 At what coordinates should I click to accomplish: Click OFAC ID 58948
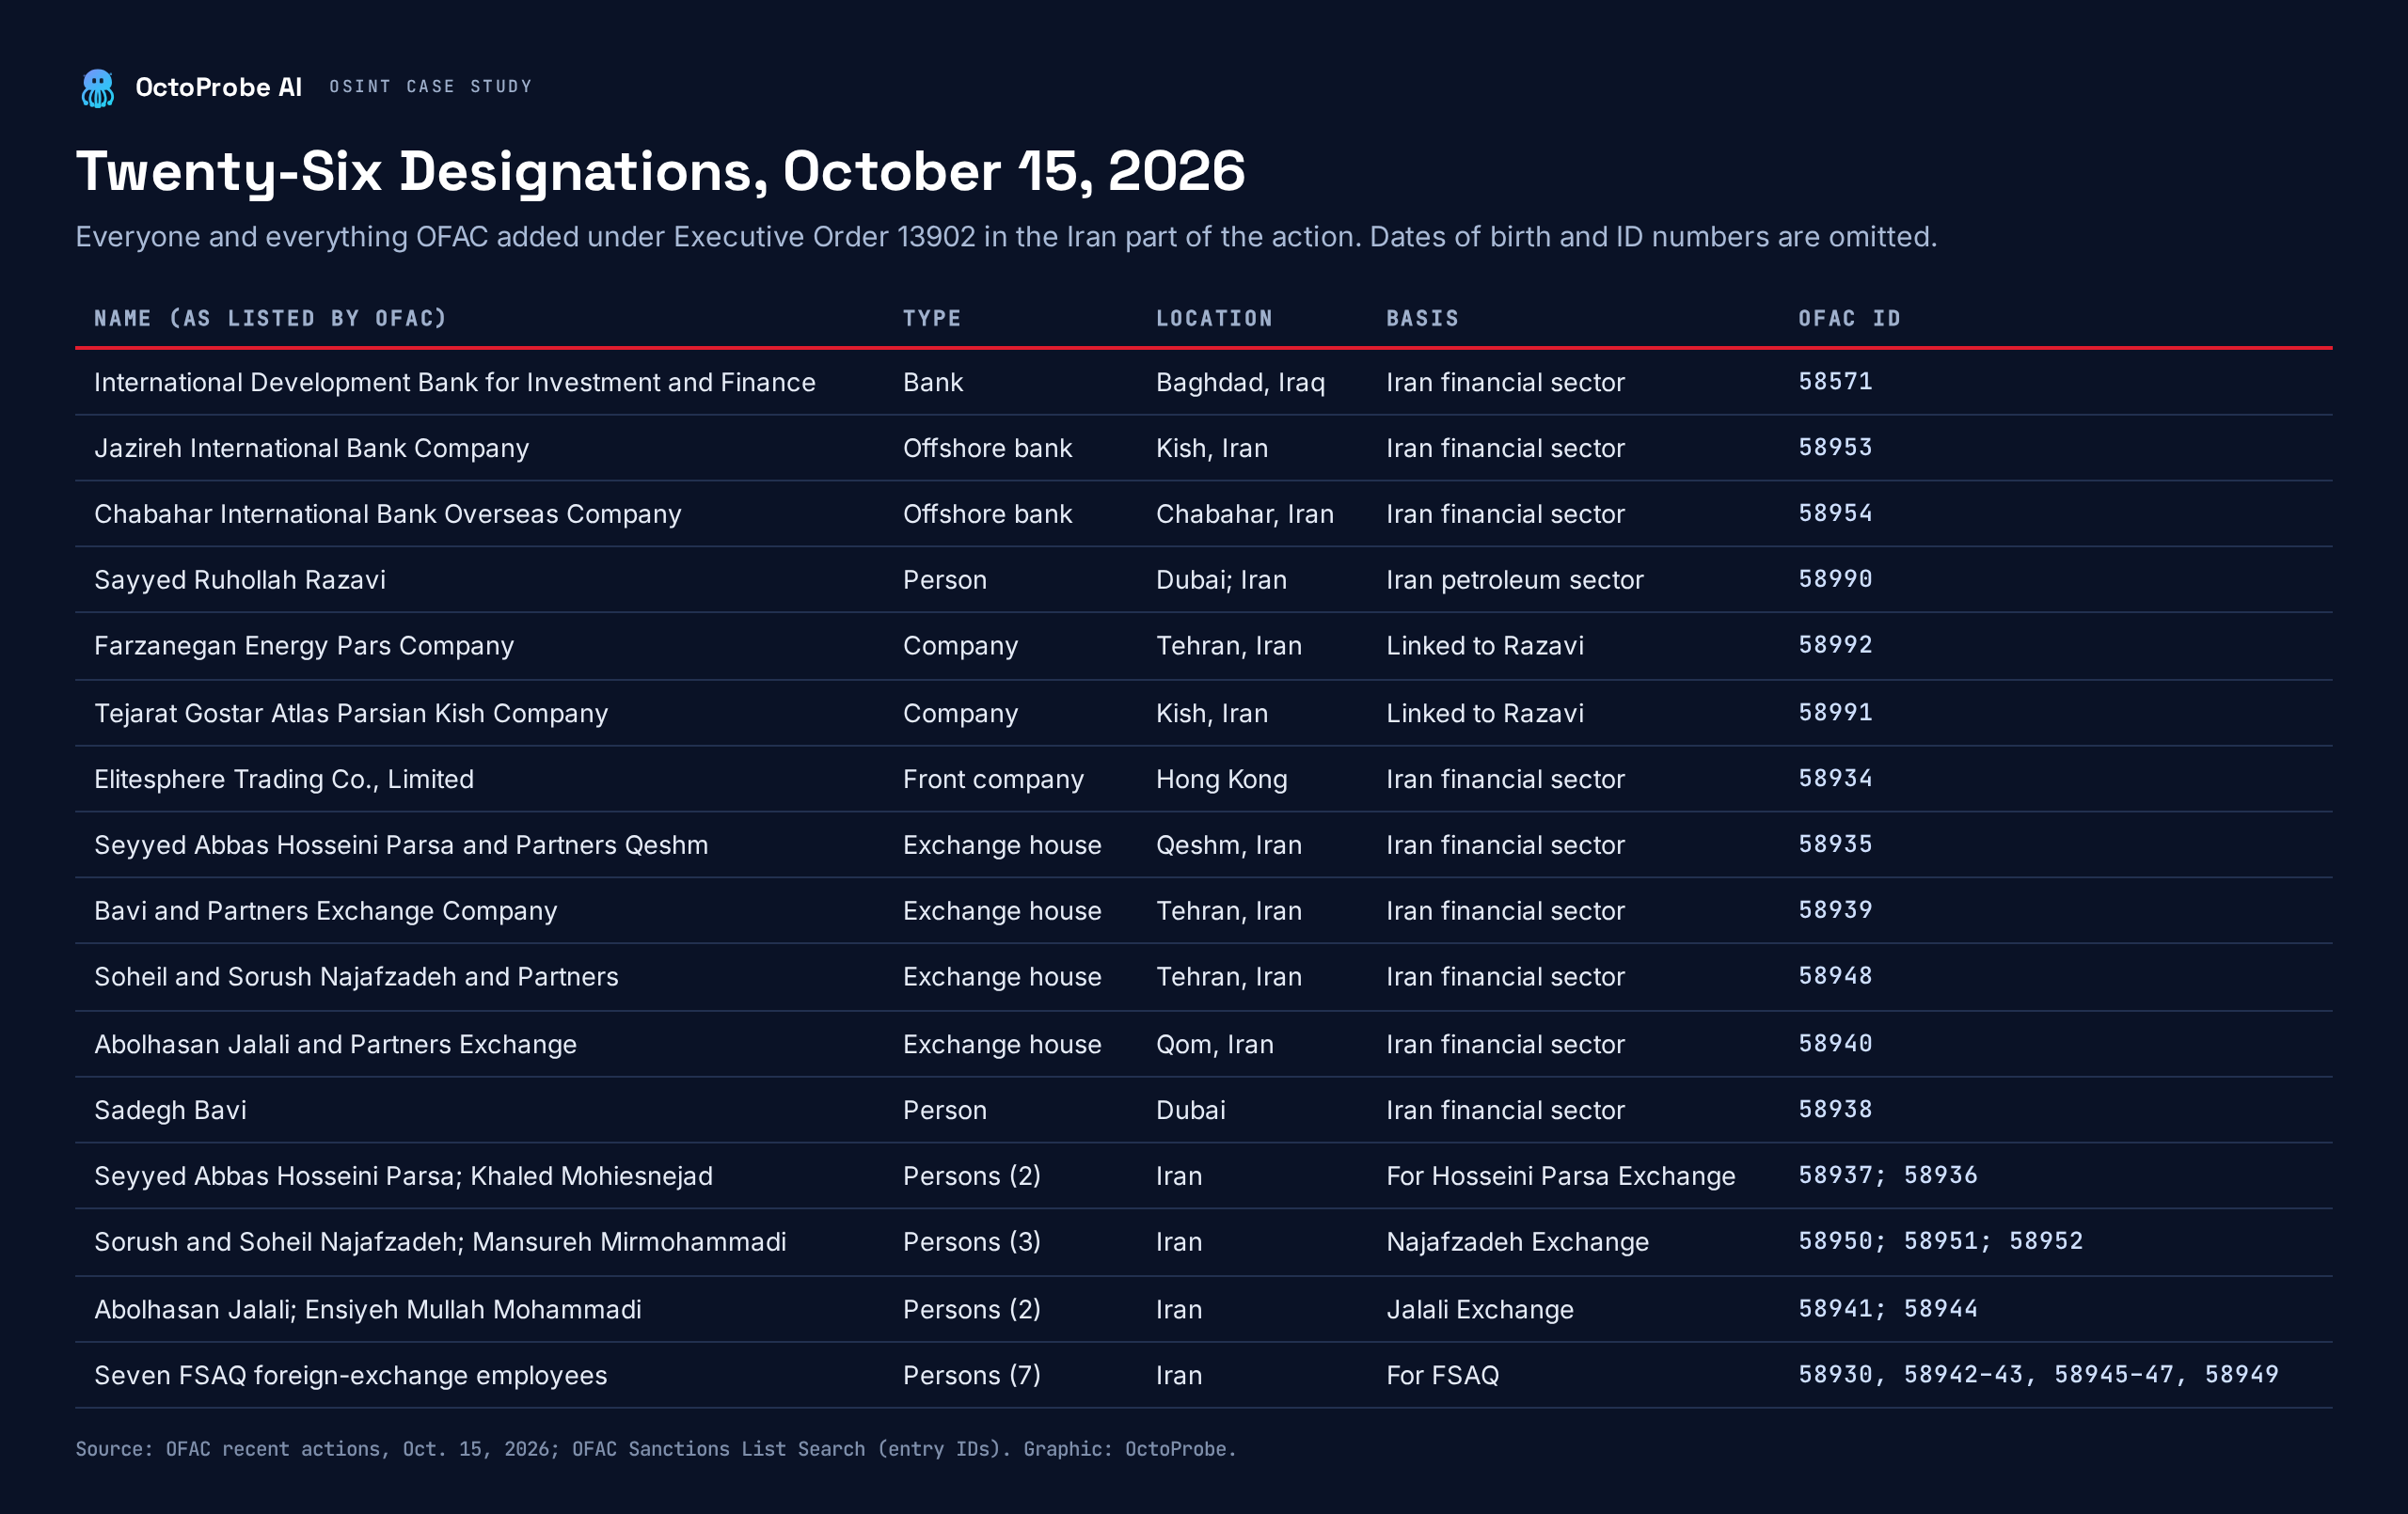click(1835, 976)
